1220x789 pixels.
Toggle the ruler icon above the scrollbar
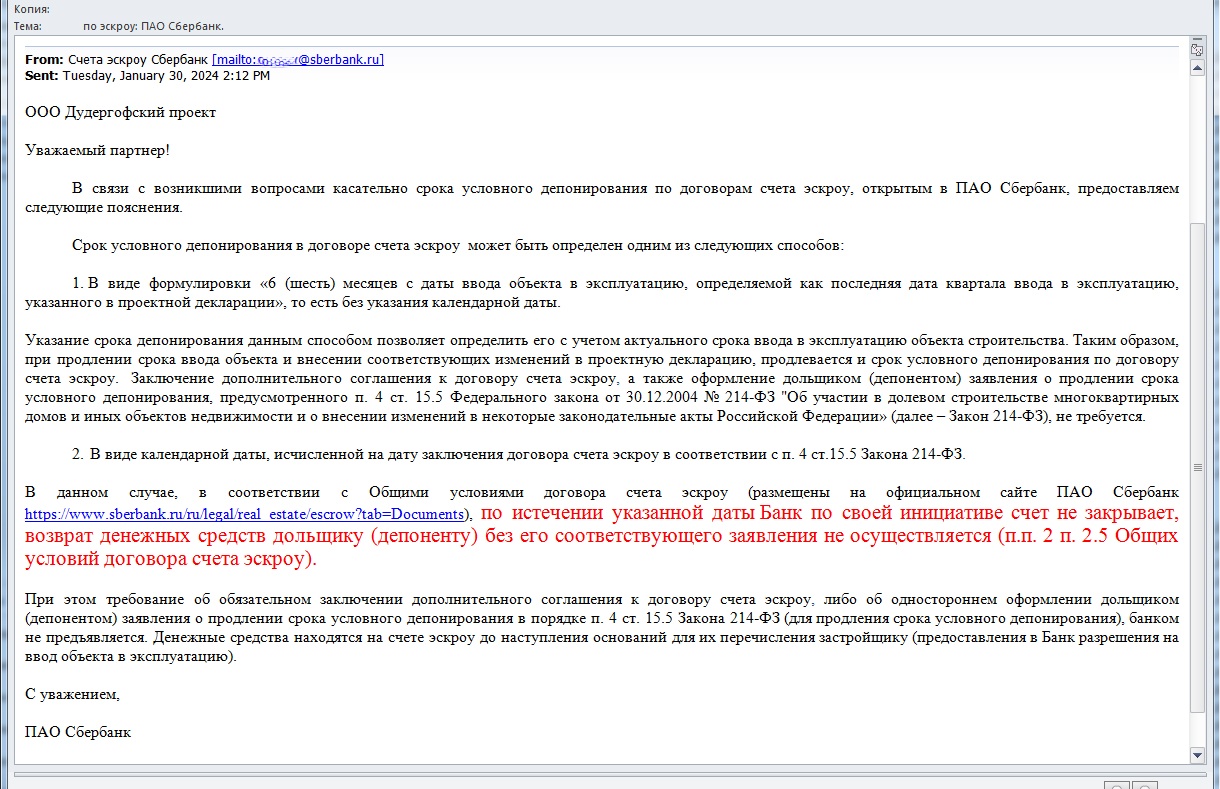pos(1197,50)
